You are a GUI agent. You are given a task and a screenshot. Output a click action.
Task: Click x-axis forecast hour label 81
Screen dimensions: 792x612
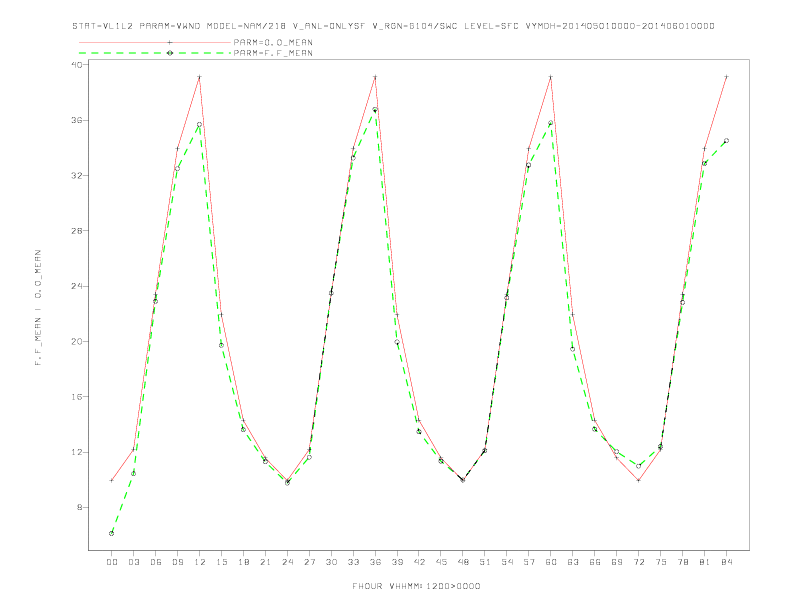tap(705, 562)
